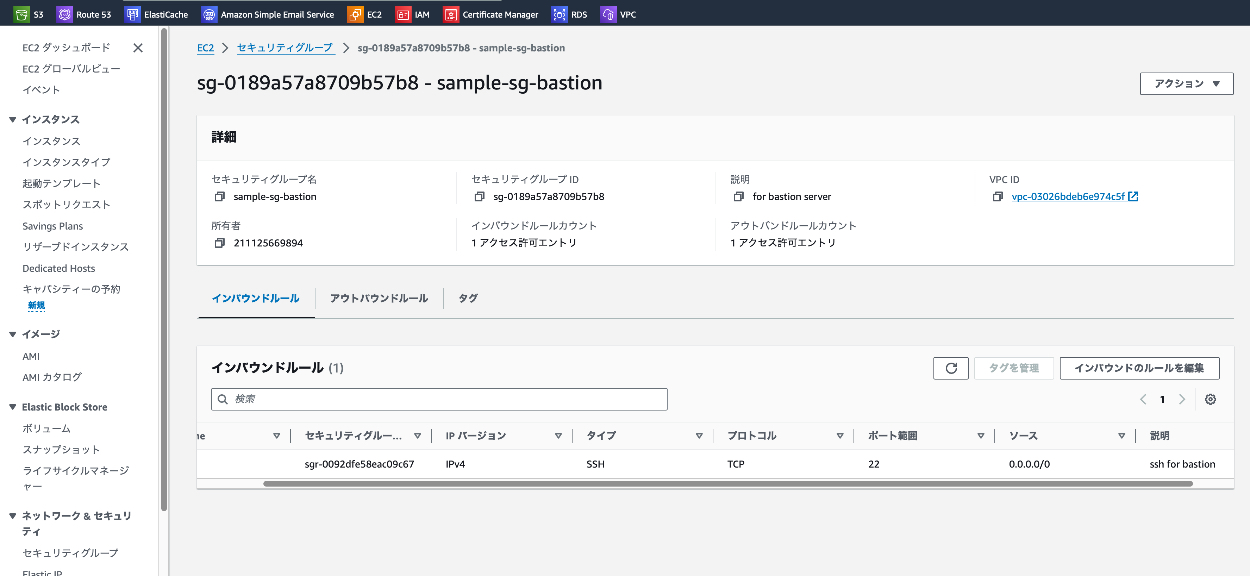Open the アクション dropdown menu

click(1186, 84)
